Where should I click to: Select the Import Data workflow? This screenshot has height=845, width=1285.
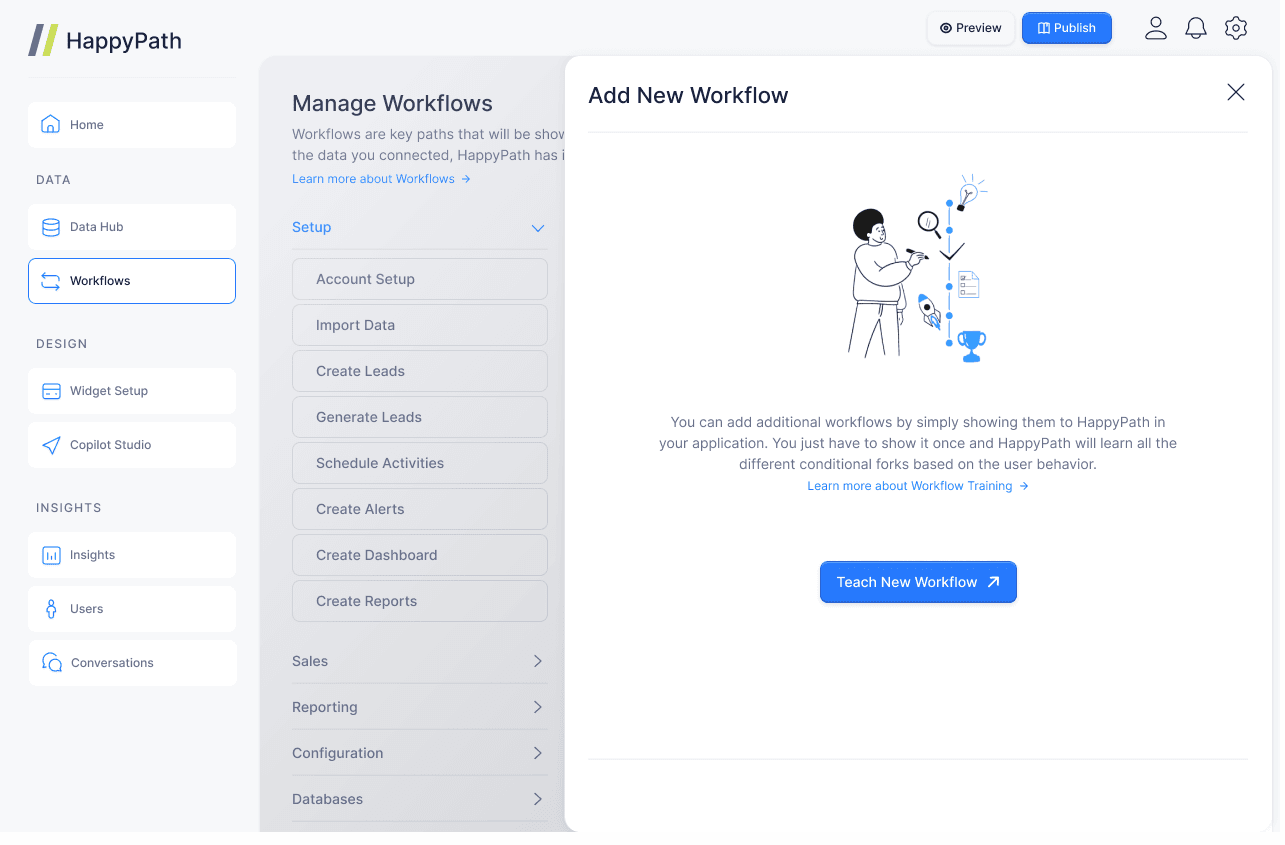[x=419, y=325]
